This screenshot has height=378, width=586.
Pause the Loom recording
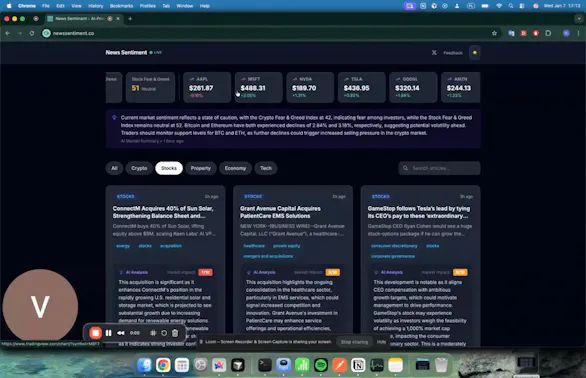(108, 333)
